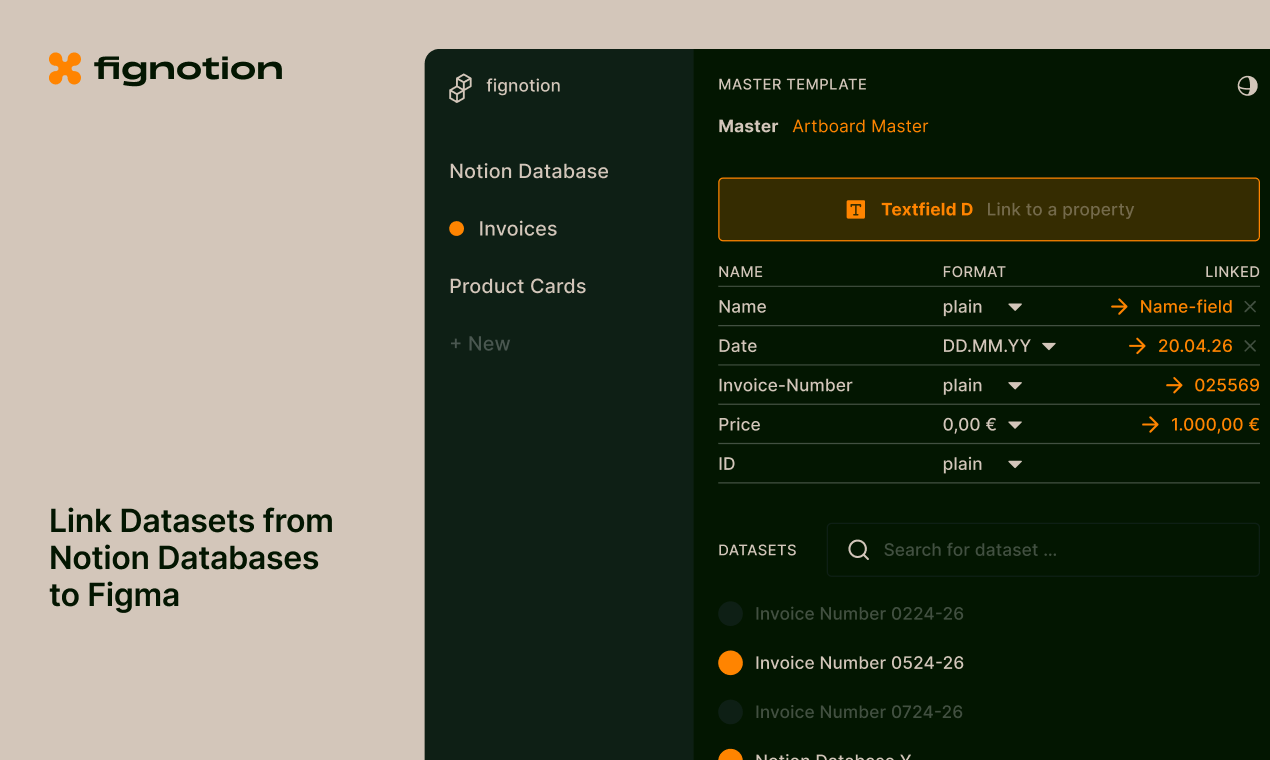Click the 1.000,00 € linked value
The width and height of the screenshot is (1270, 760).
pyautogui.click(x=1215, y=425)
